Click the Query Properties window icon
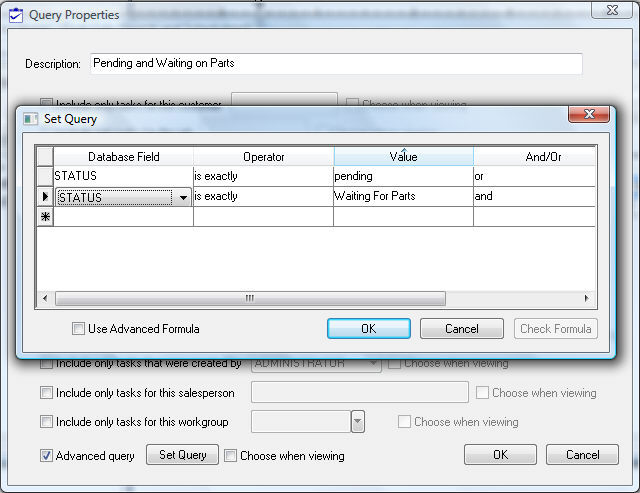 [x=16, y=15]
